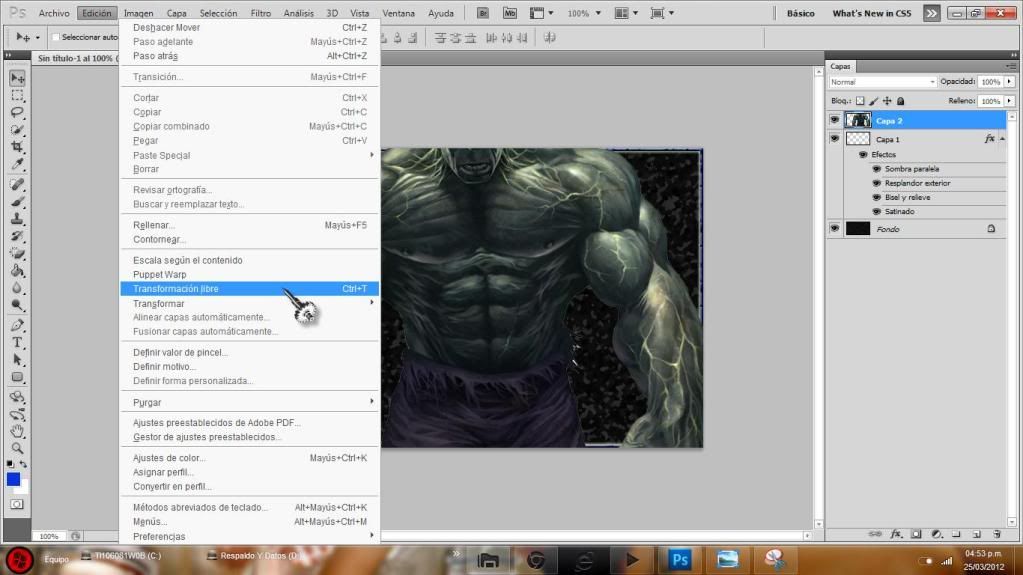
Task: Select the Dodge tool
Action: point(18,305)
